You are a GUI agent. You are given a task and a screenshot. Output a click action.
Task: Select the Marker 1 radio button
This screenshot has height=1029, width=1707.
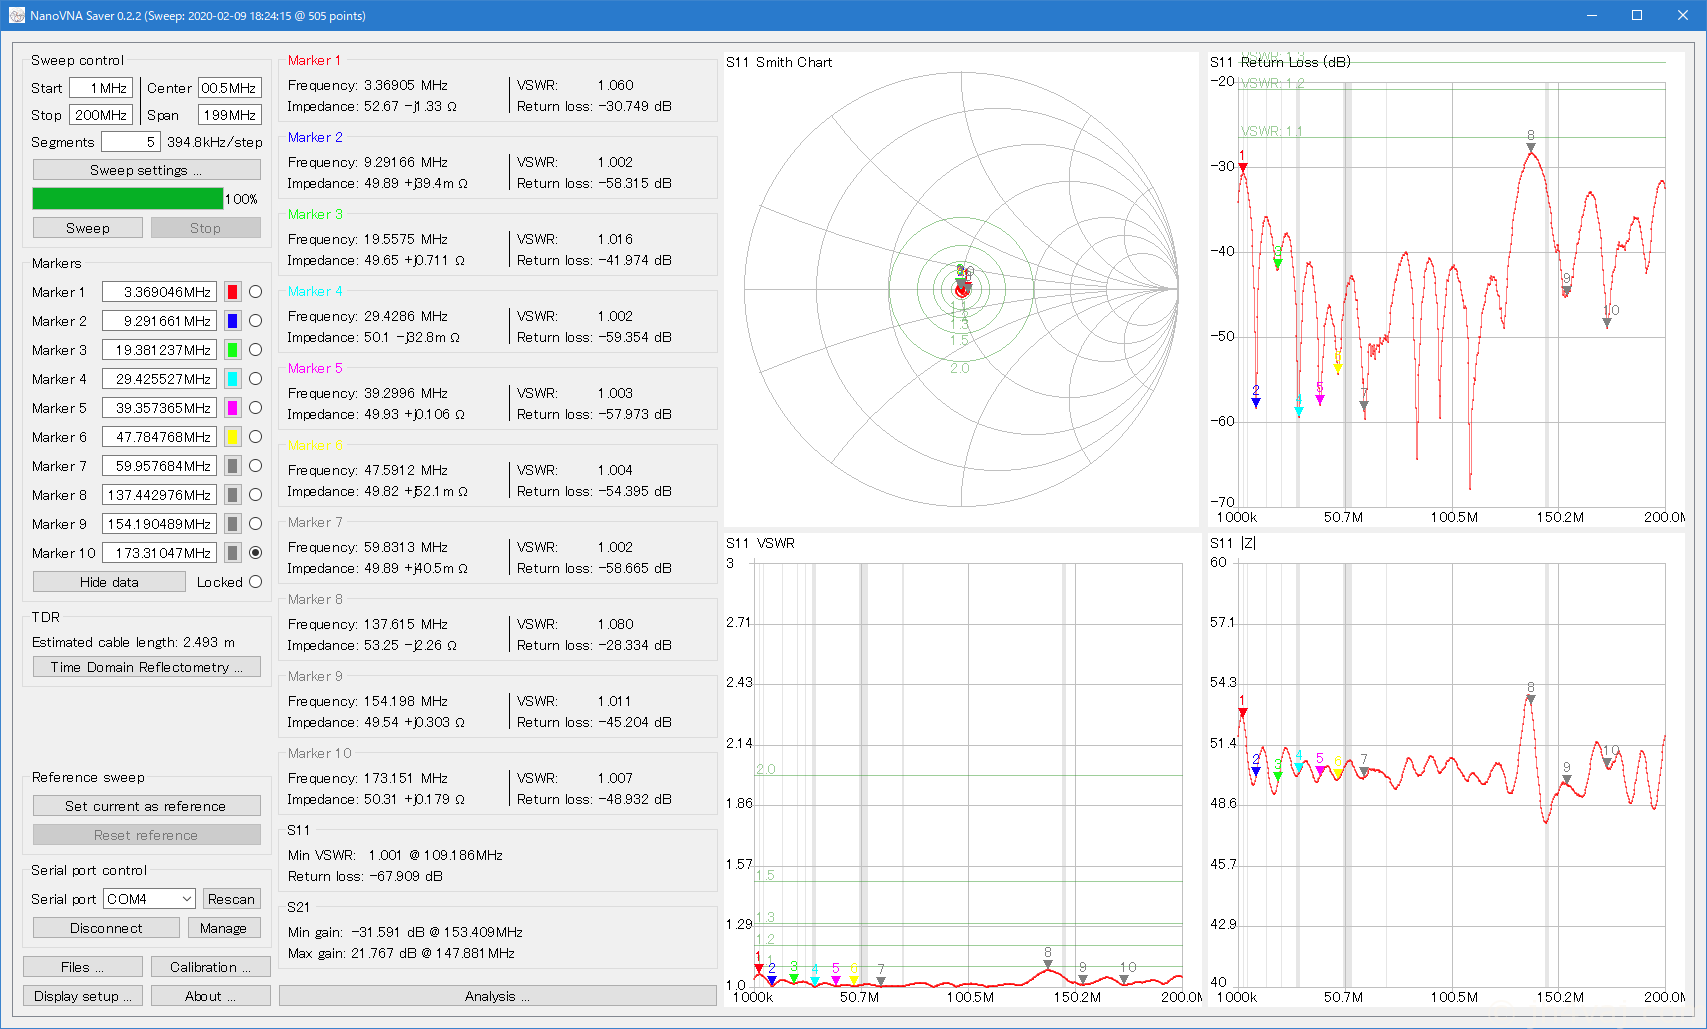(x=256, y=292)
